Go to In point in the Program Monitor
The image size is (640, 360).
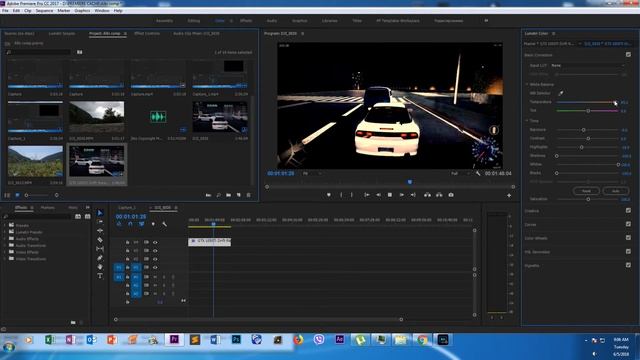click(367, 195)
